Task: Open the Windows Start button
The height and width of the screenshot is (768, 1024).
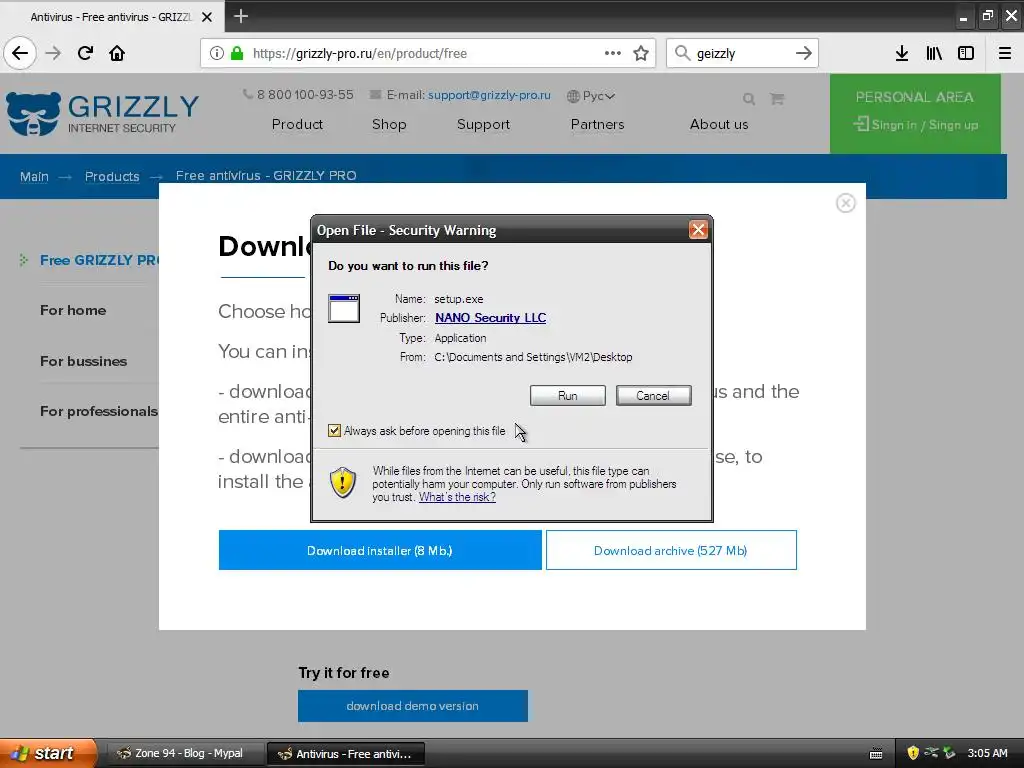Action: [48, 753]
